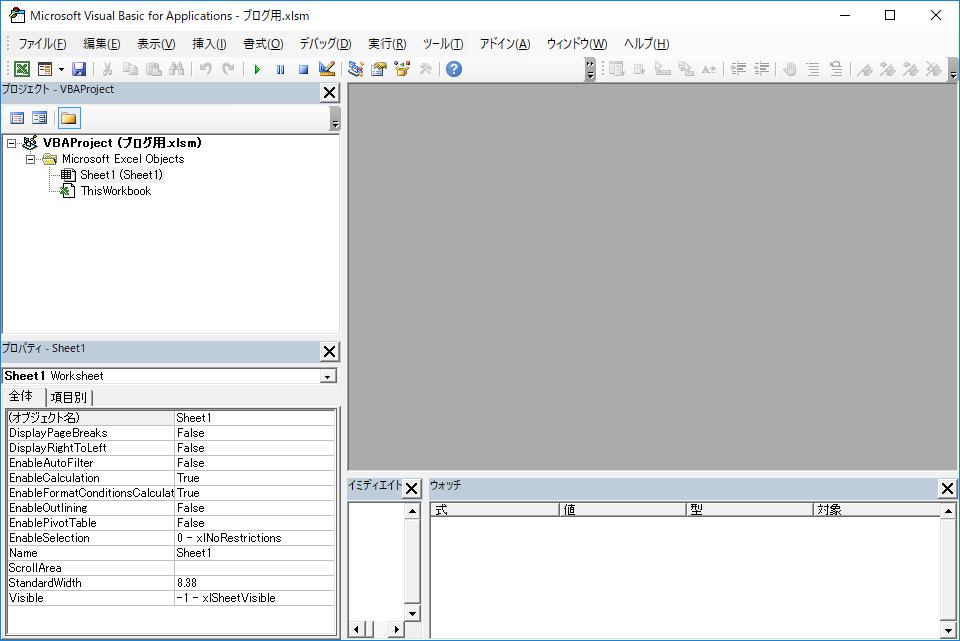Click Immediate window scroll up arrow
The image size is (960, 641).
tap(413, 511)
